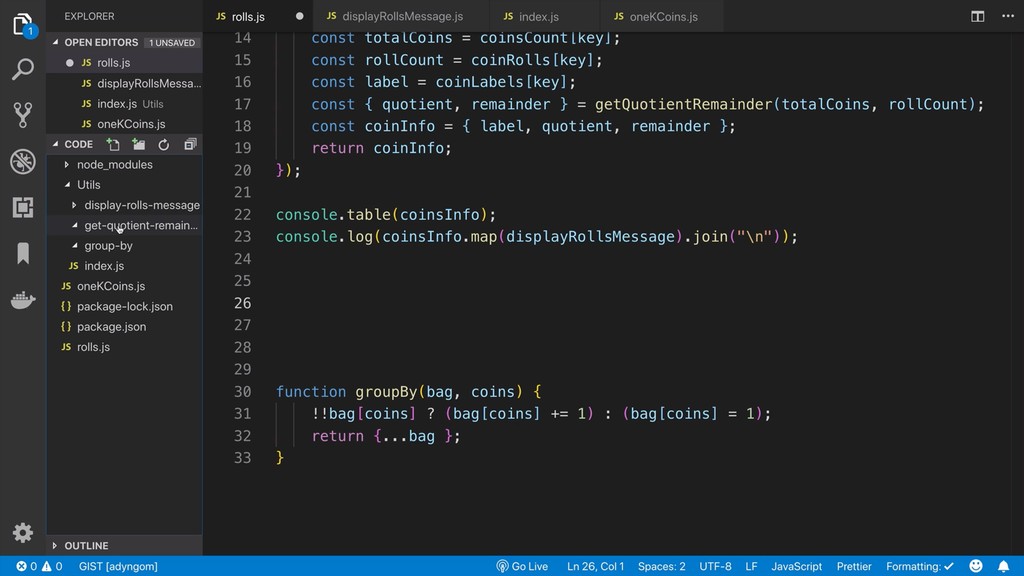1024x576 pixels.
Task: Switch to oneKCoins.js tab
Action: [x=664, y=16]
